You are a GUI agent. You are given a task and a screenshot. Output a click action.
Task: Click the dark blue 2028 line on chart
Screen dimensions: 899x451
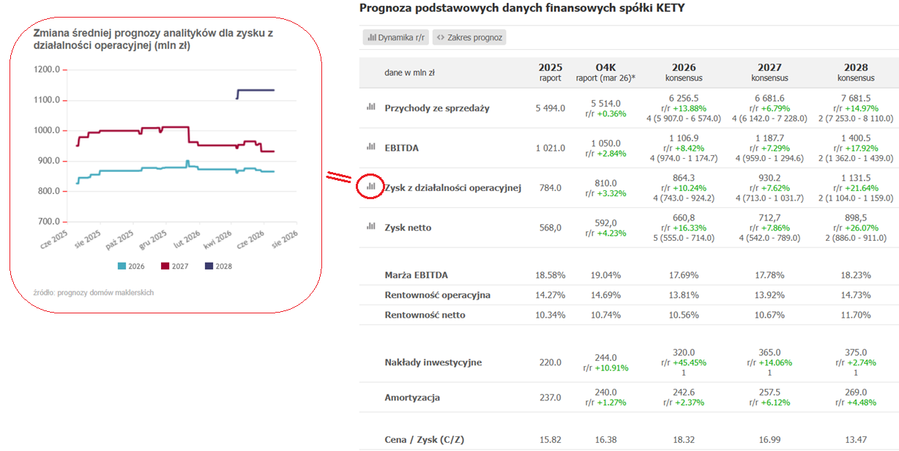click(x=256, y=90)
